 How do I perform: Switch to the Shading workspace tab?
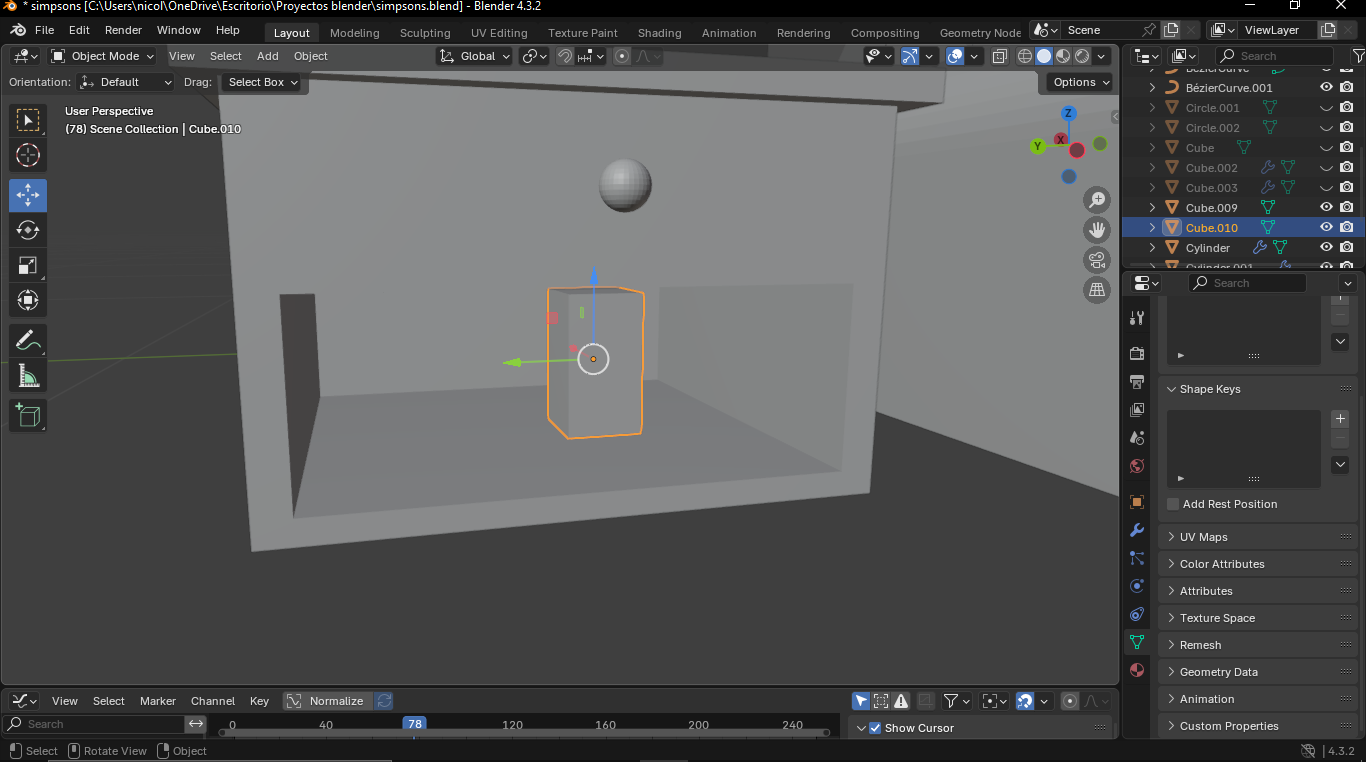point(660,33)
